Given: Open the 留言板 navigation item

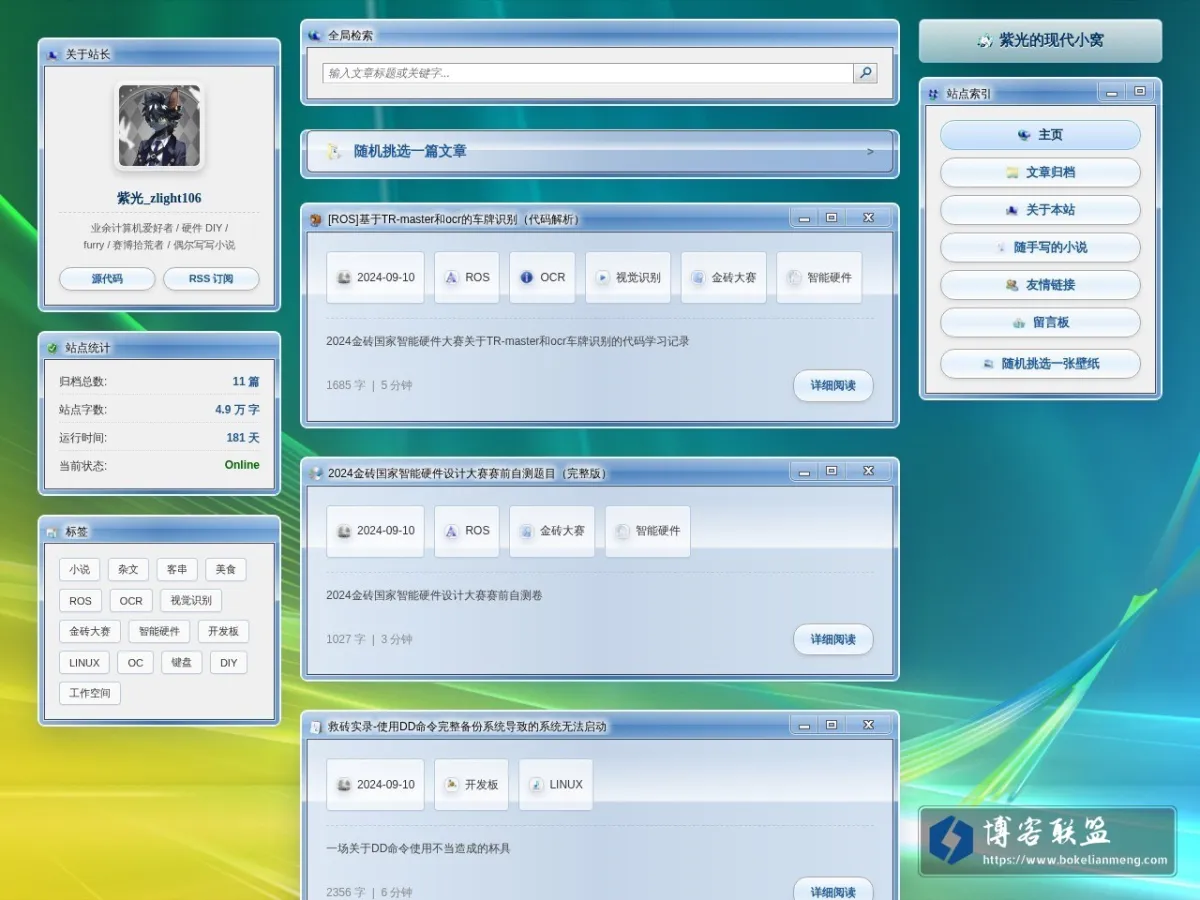Looking at the screenshot, I should (1040, 323).
